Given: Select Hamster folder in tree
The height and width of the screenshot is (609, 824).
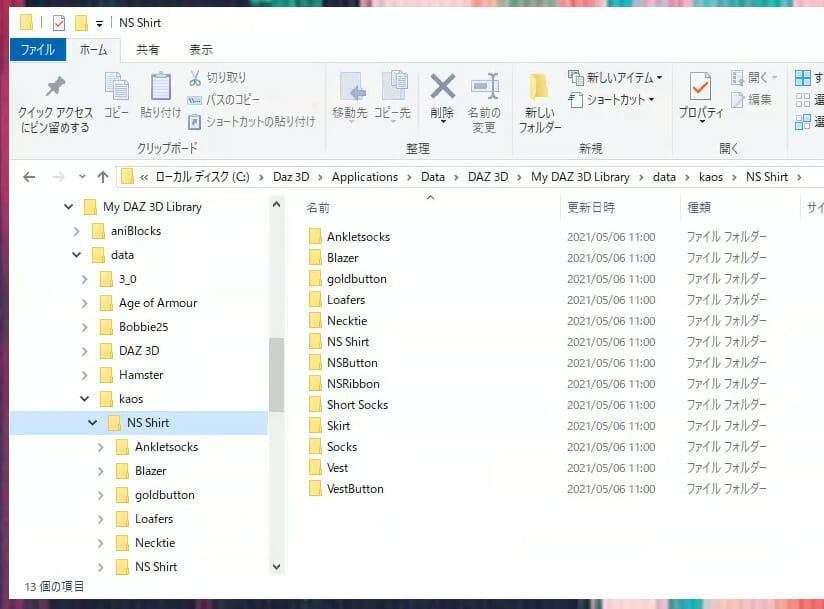Looking at the screenshot, I should [x=141, y=375].
